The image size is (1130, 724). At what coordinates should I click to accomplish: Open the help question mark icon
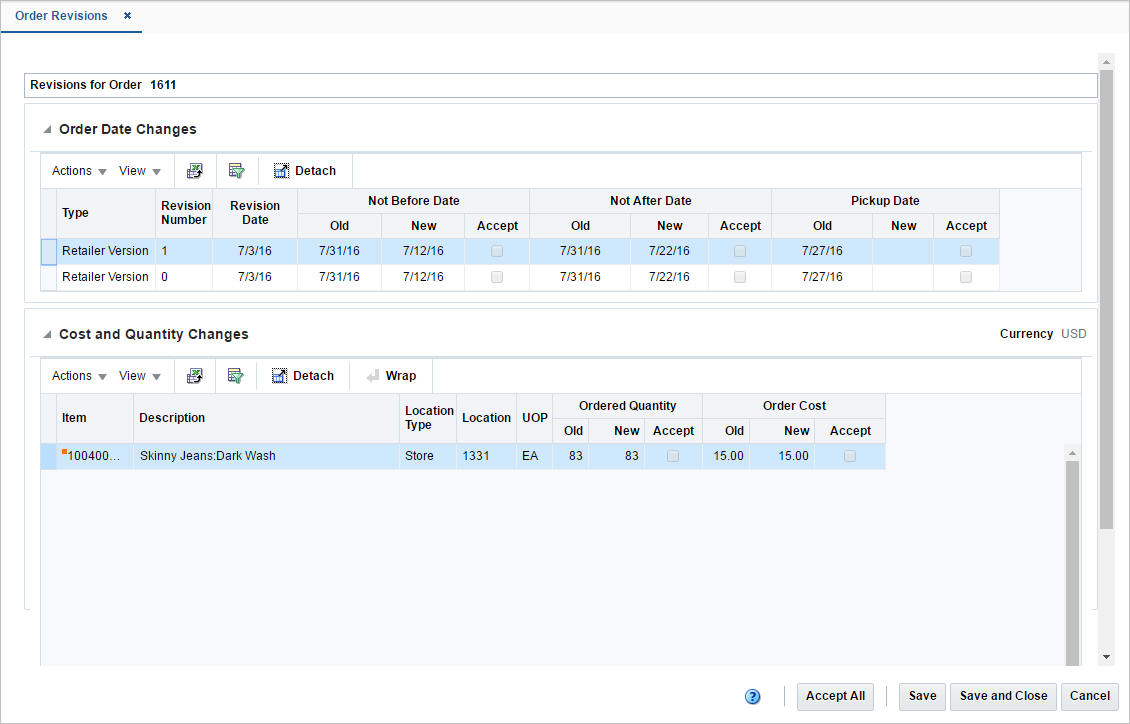click(x=752, y=697)
